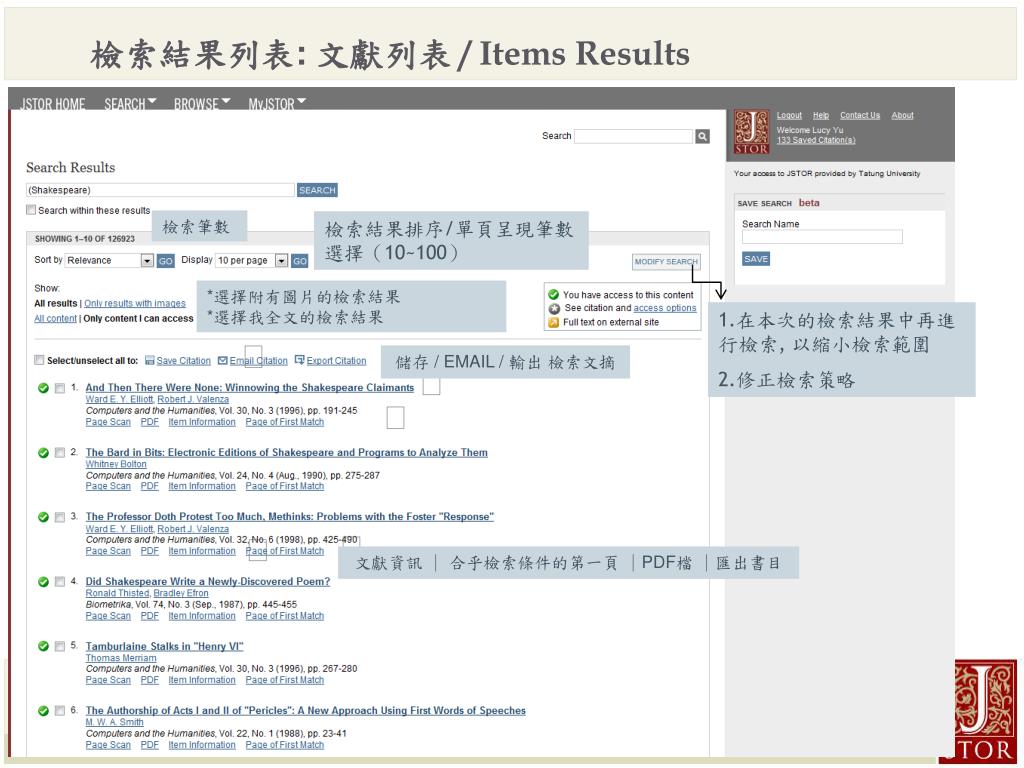The width and height of the screenshot is (1024, 768).
Task: Click green access icon for Pericles result
Action: (43, 711)
